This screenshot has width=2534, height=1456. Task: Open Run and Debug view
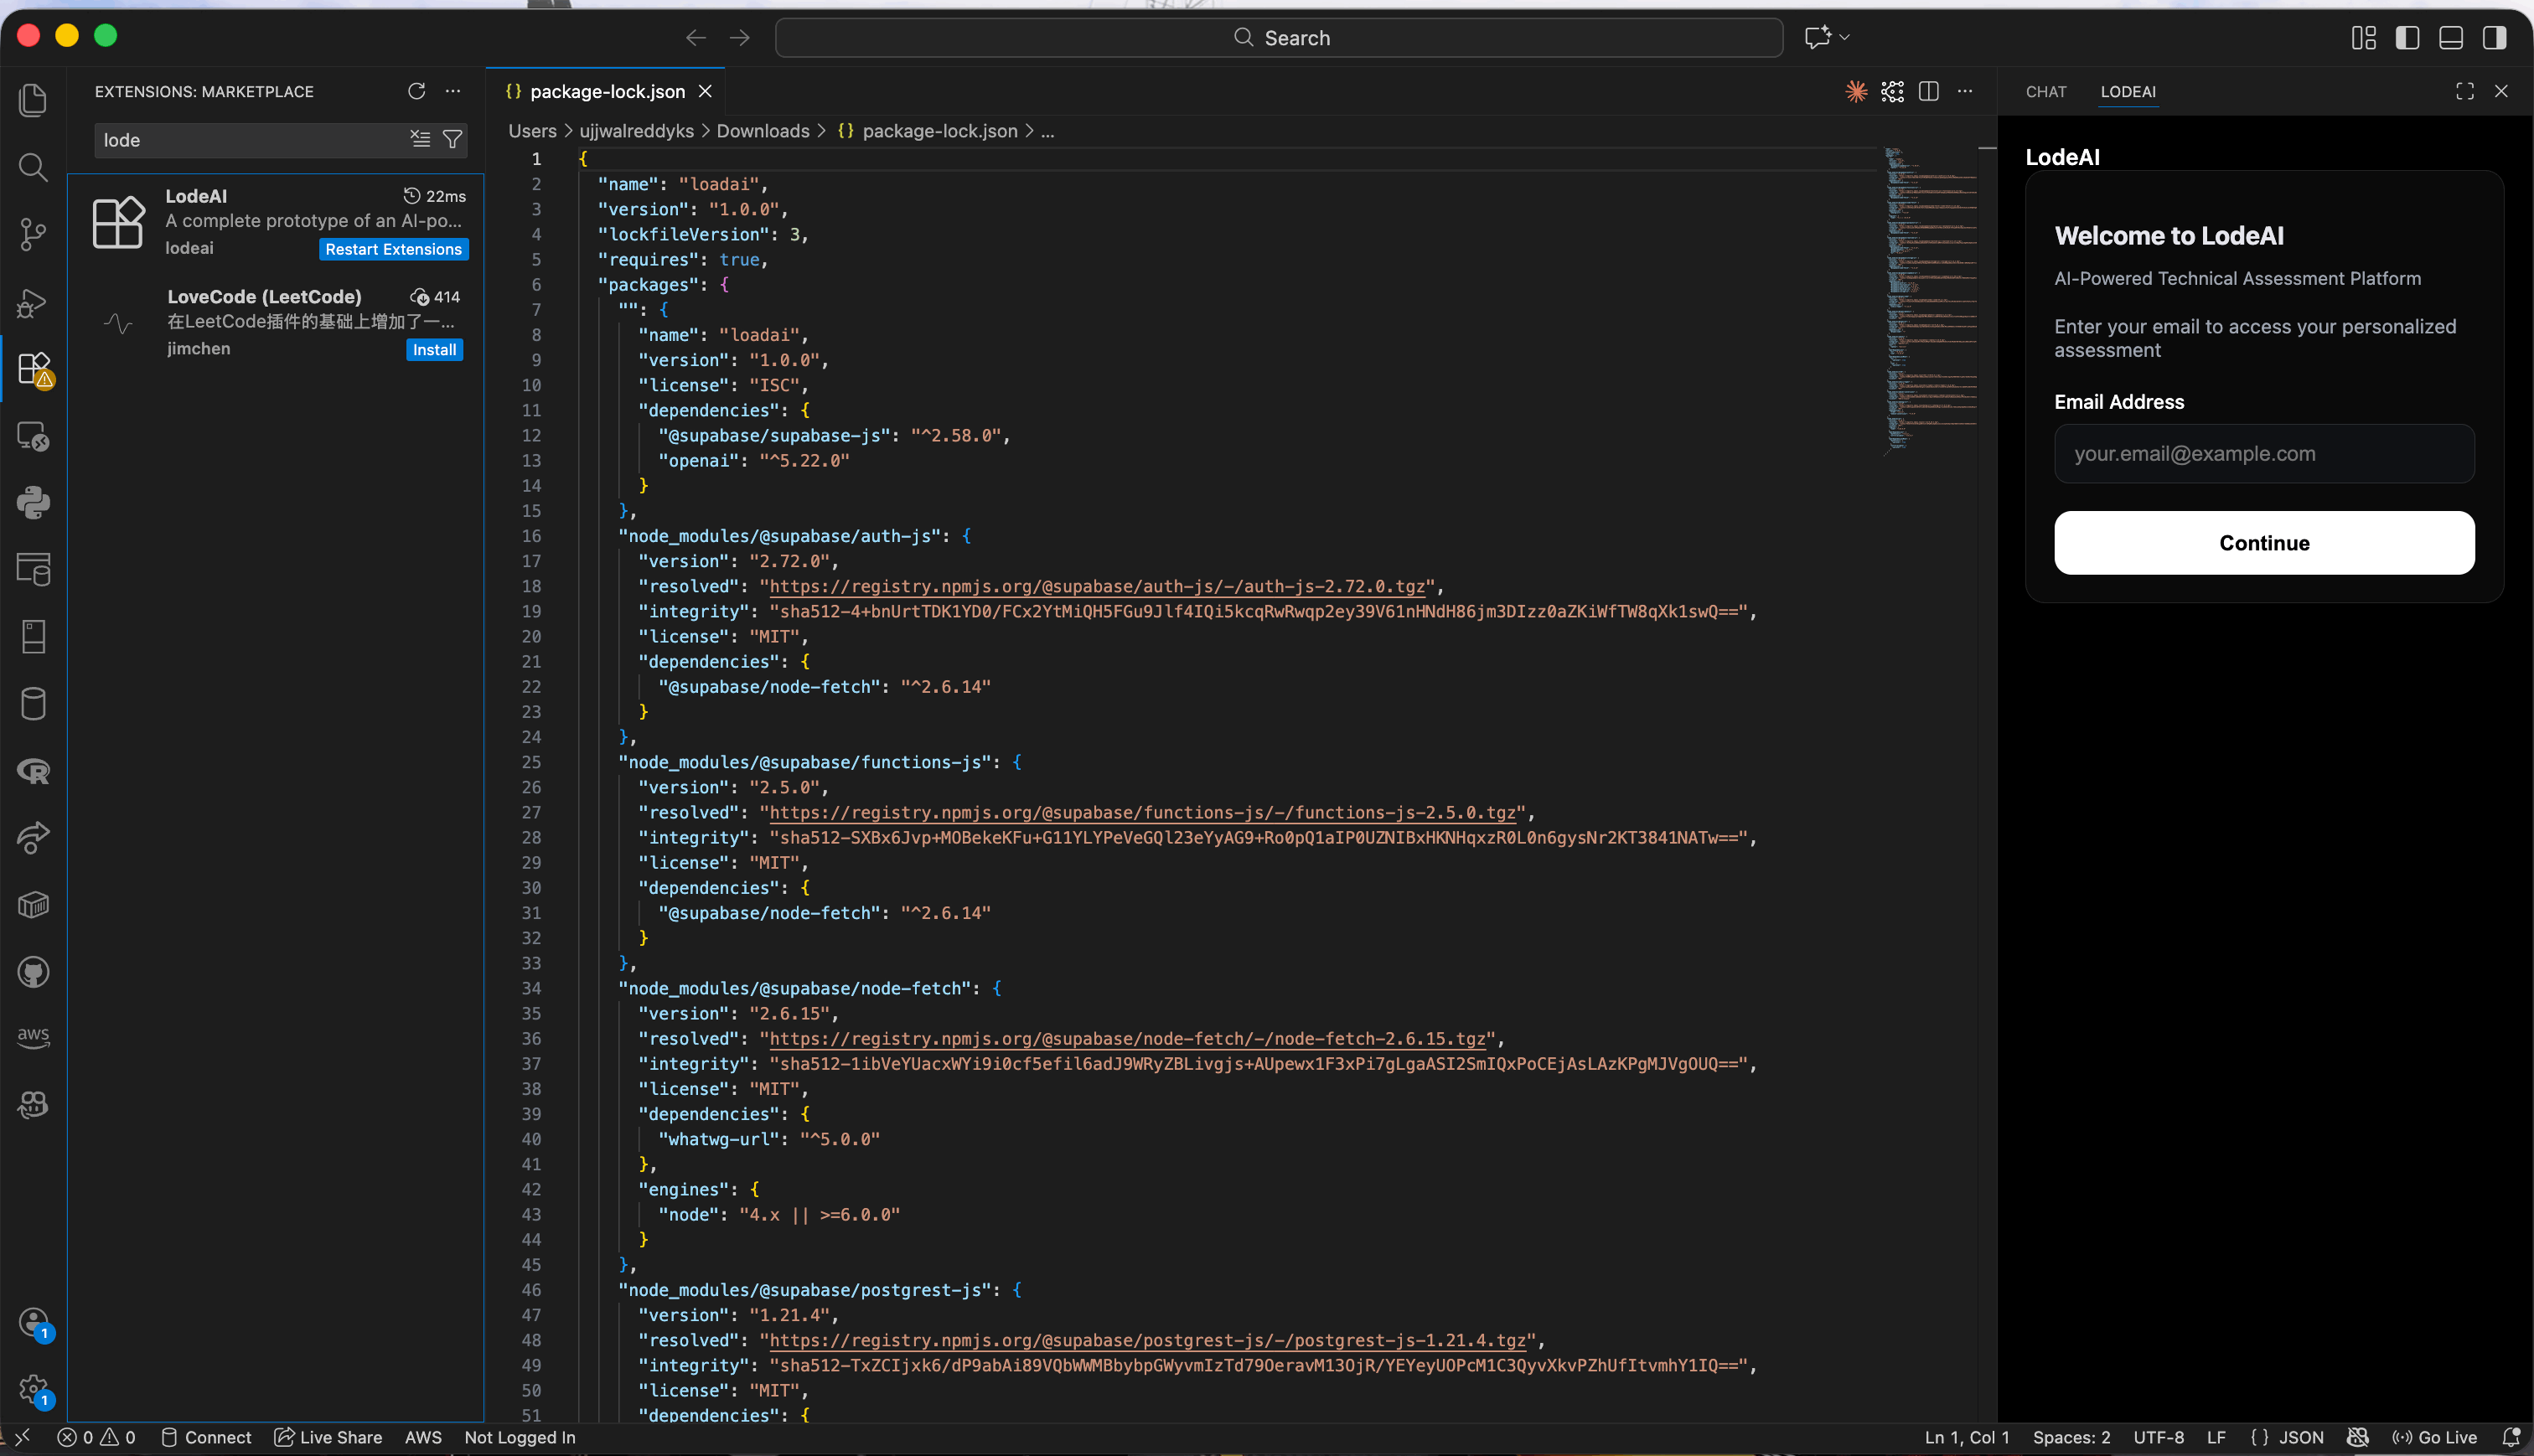click(x=33, y=302)
